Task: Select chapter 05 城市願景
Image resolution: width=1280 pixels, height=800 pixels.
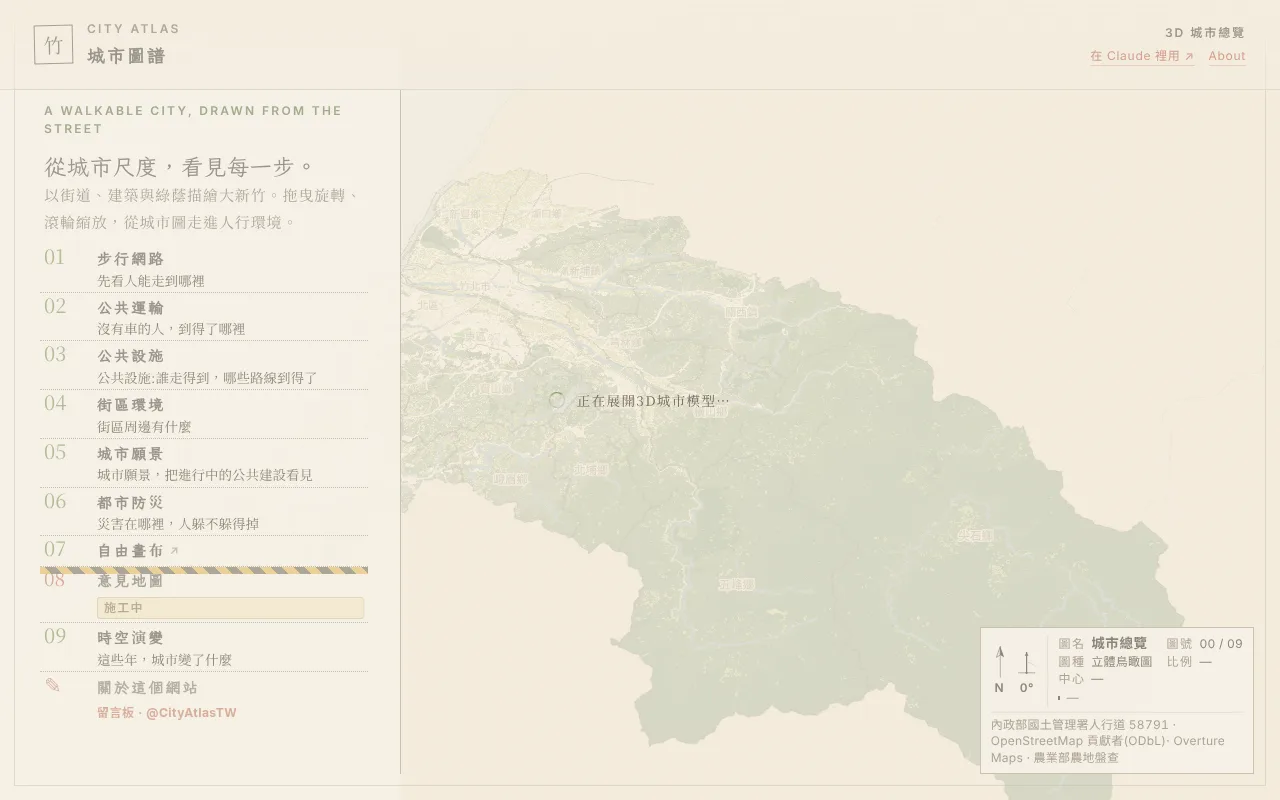Action: point(204,463)
